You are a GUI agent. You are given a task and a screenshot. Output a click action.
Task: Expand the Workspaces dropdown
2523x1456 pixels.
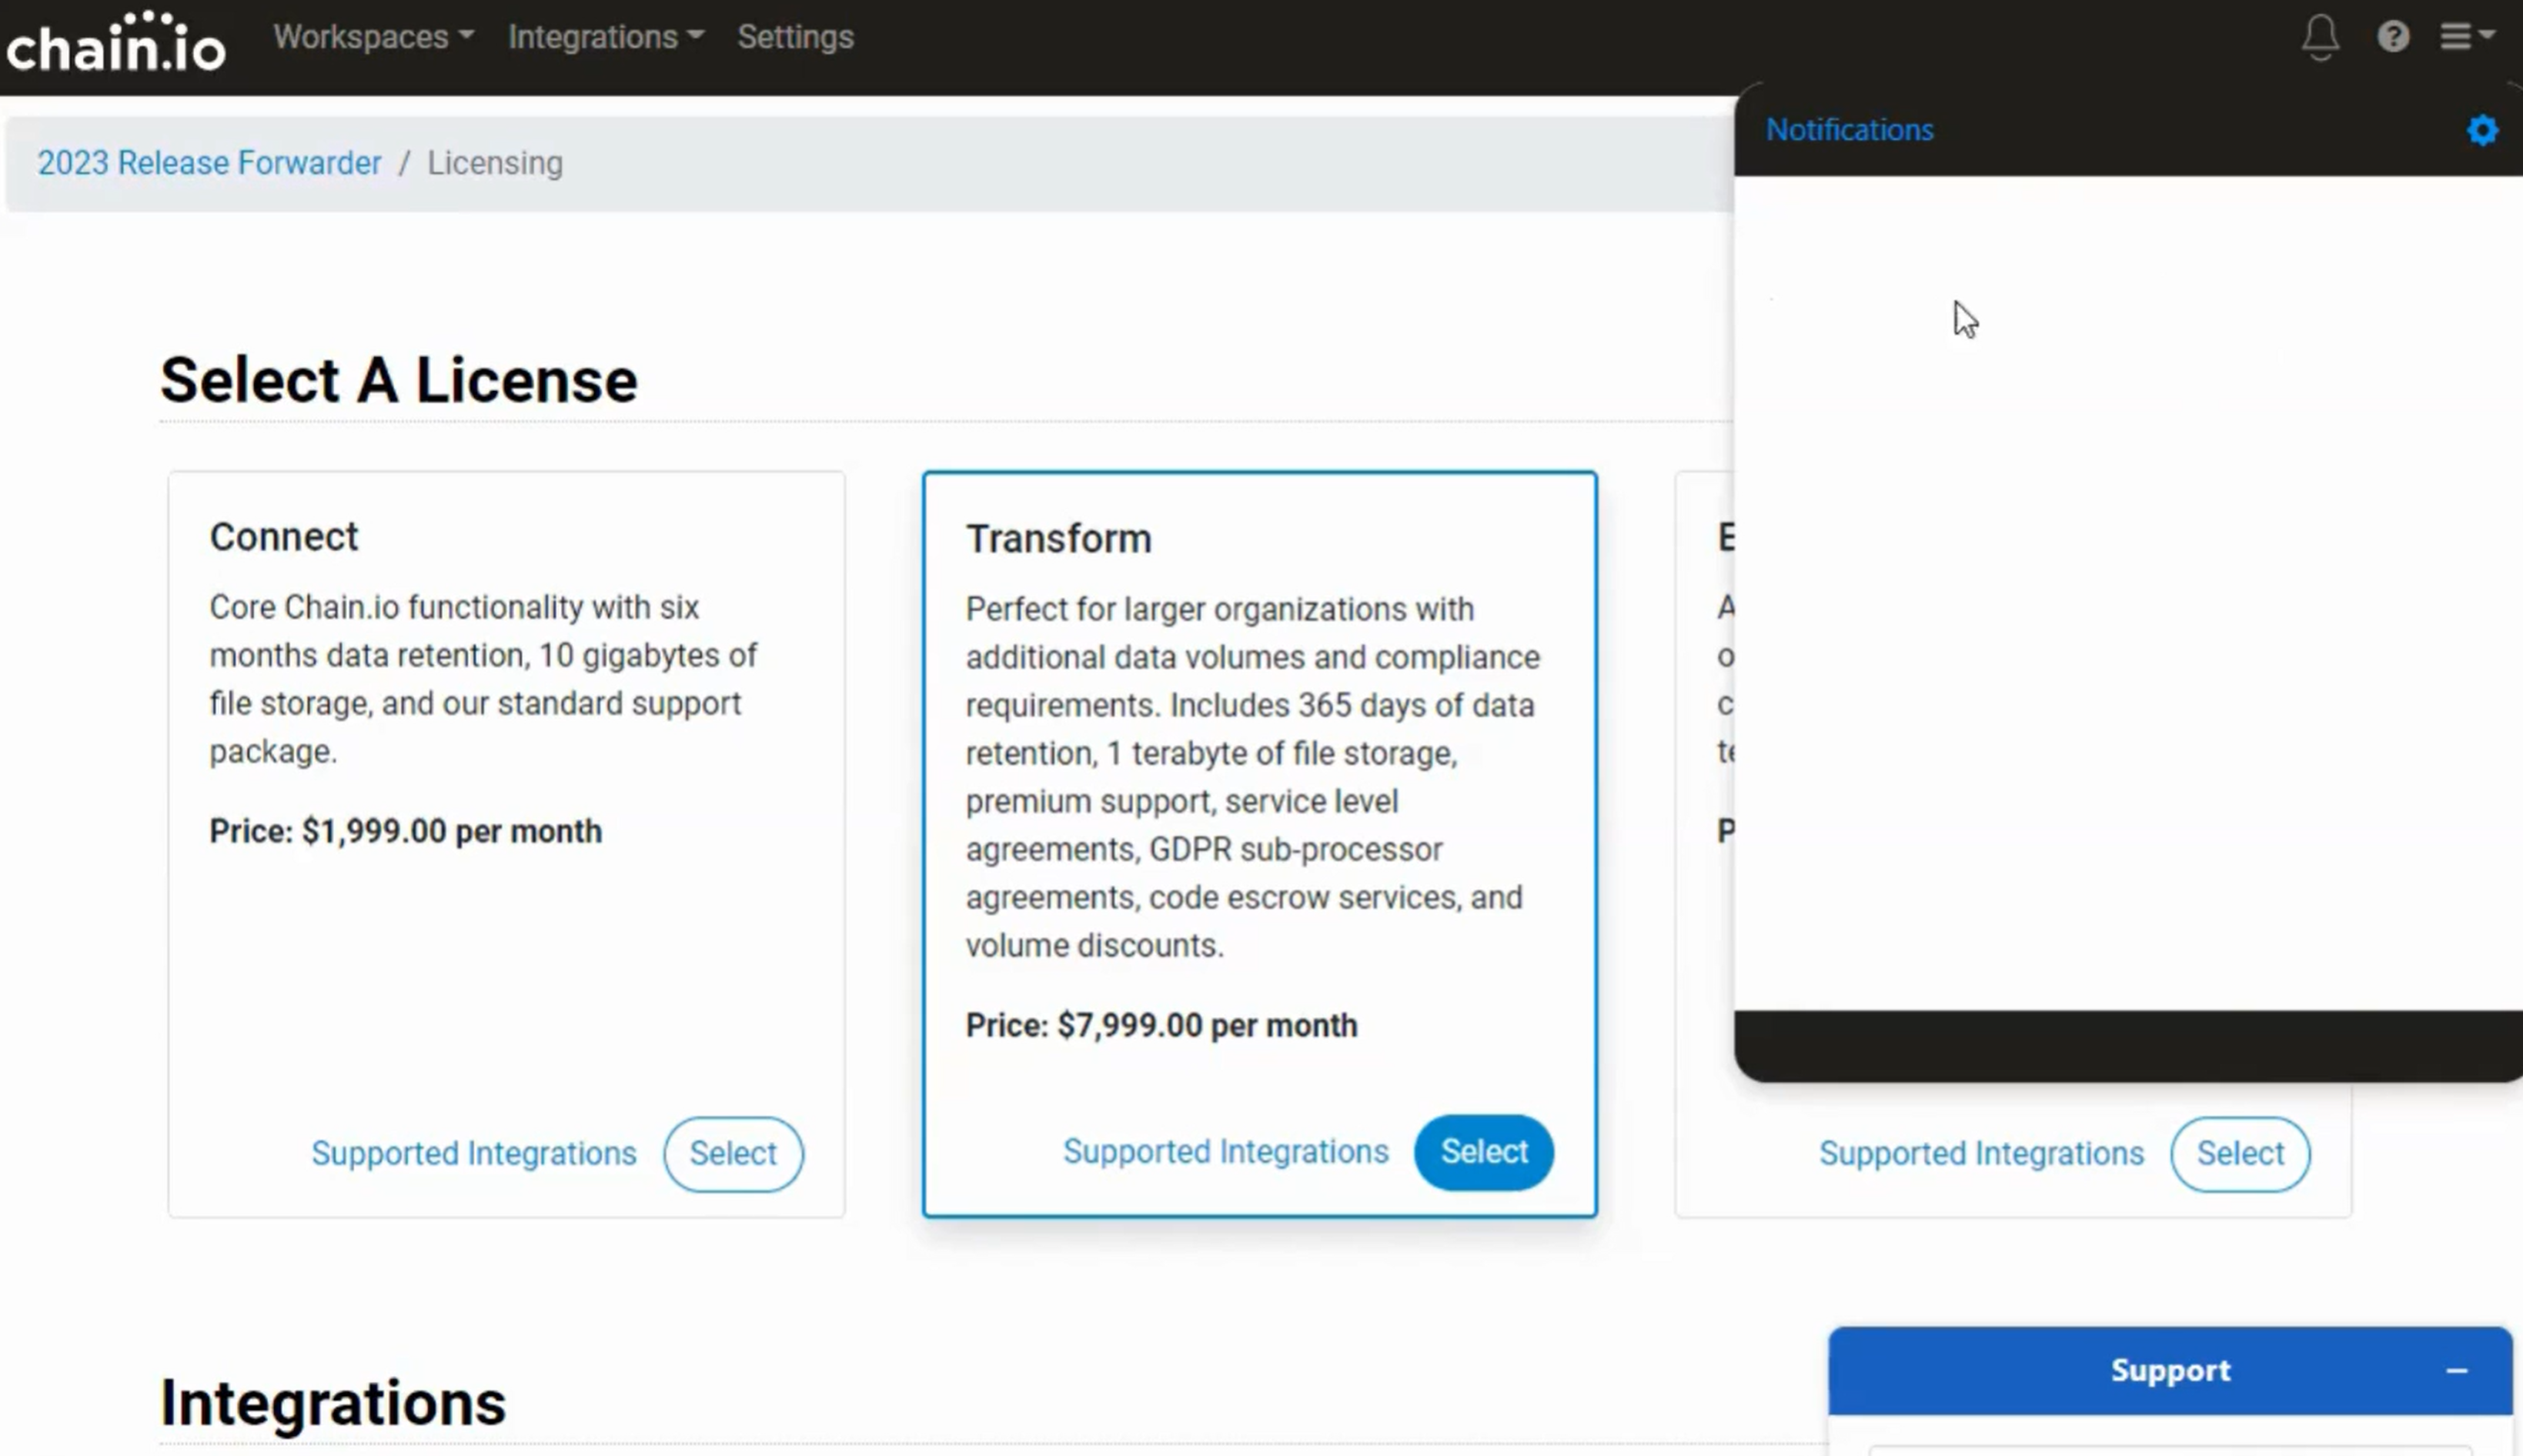[373, 37]
